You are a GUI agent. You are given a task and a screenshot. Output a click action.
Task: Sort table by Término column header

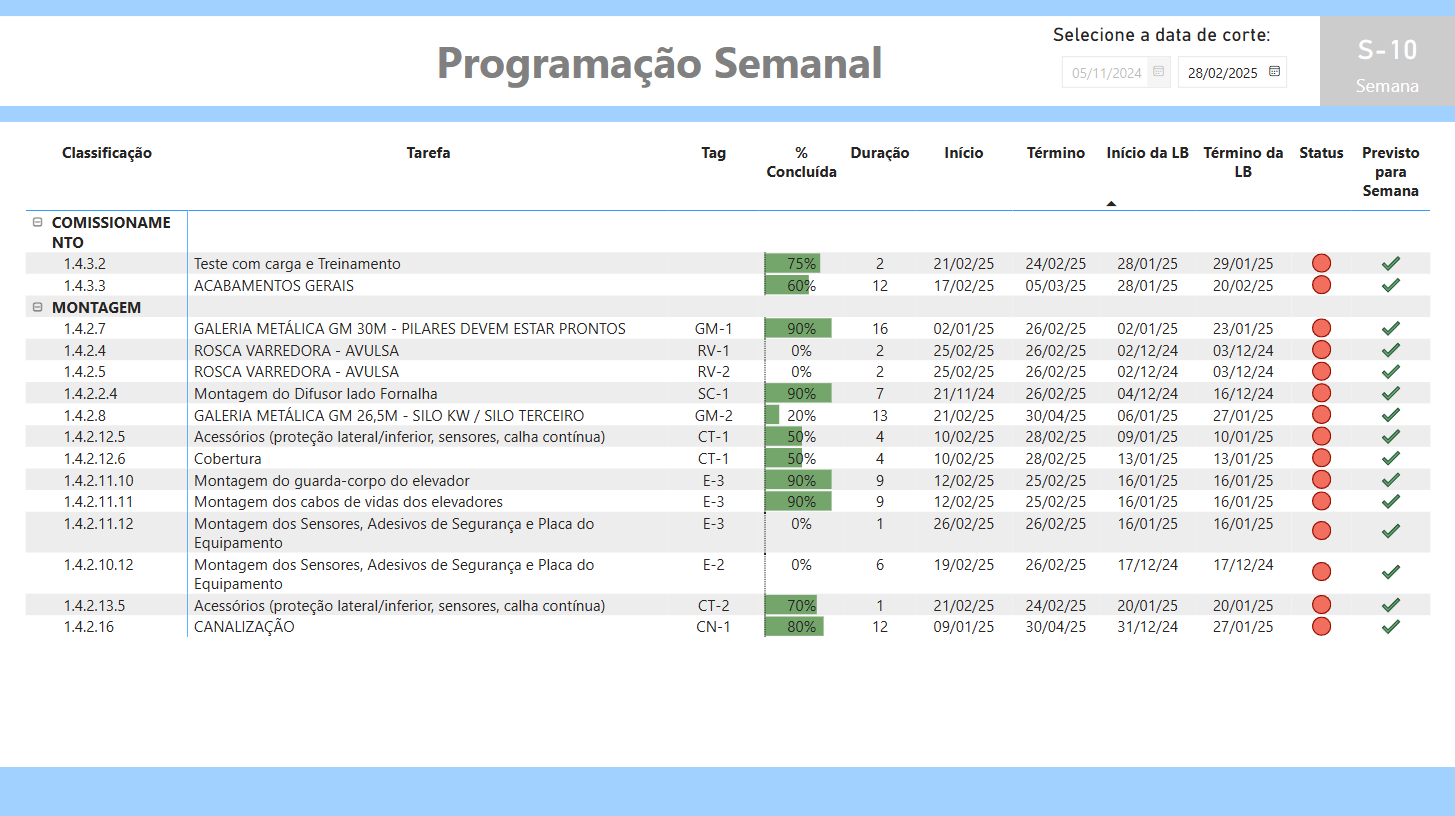1055,153
